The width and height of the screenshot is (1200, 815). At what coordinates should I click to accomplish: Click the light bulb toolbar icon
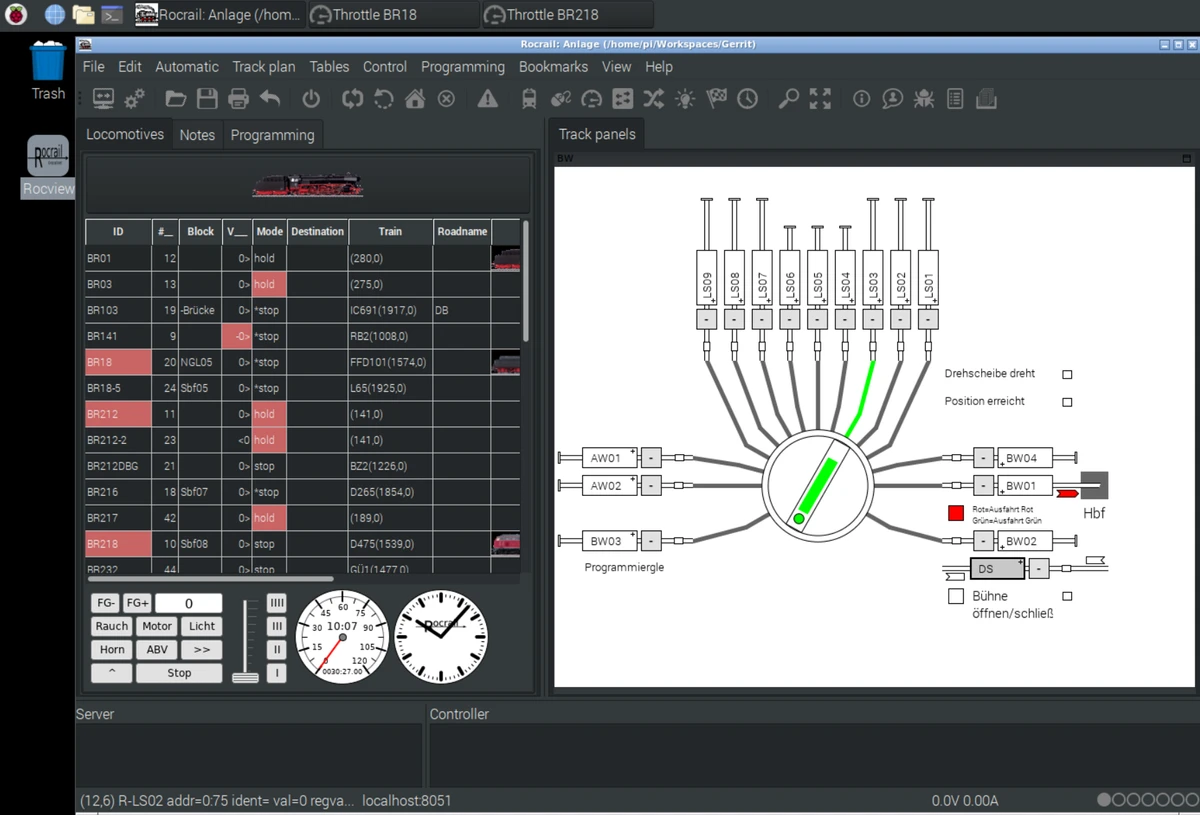tap(685, 99)
